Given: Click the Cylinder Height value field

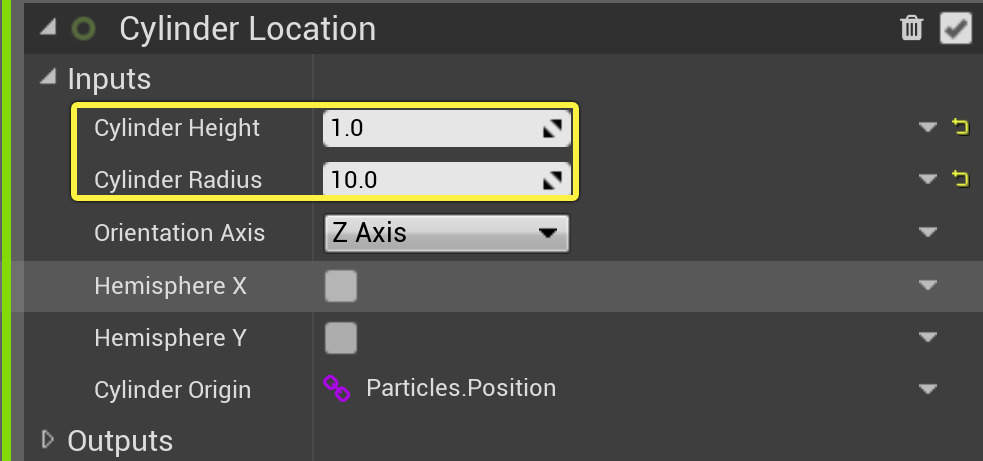Looking at the screenshot, I should (x=430, y=129).
